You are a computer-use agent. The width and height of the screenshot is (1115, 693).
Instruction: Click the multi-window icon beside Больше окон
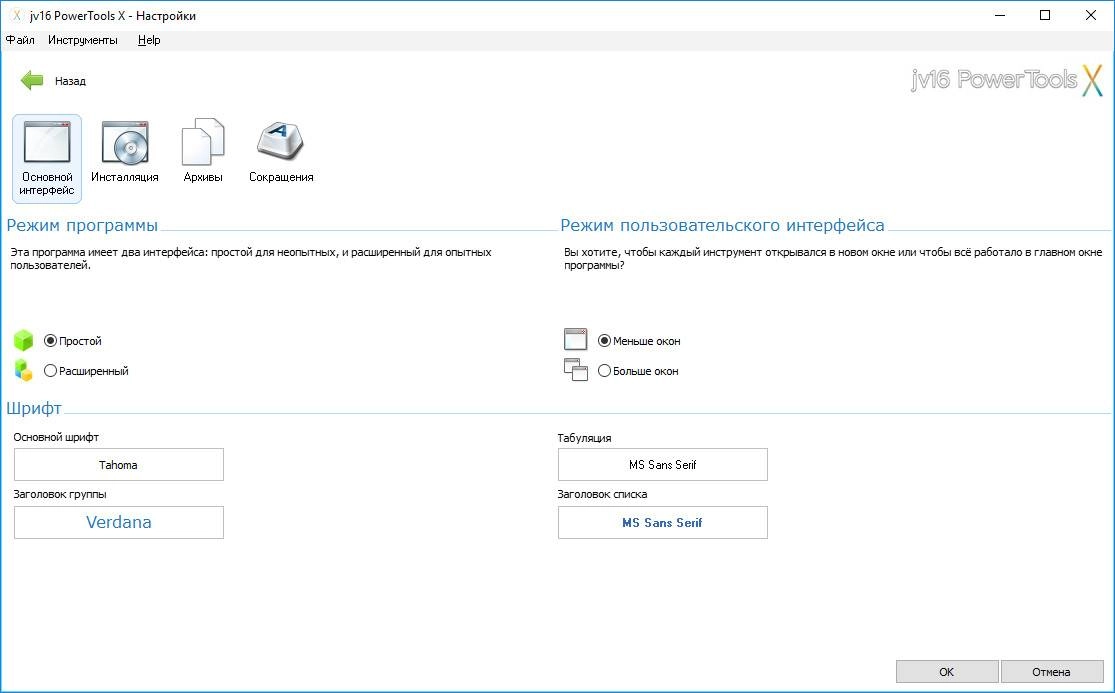(575, 370)
